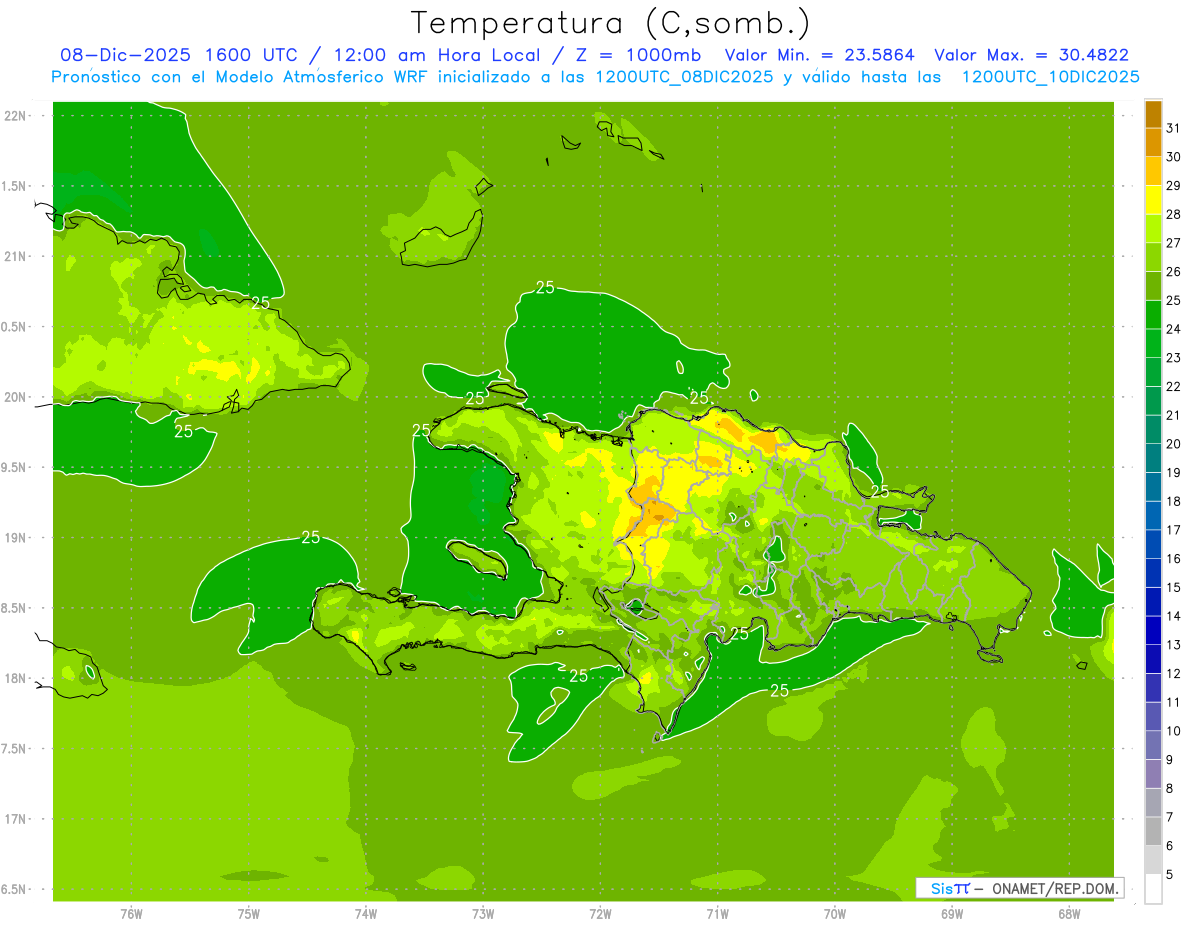Click the legend color band between 12 and 13

(x=1153, y=659)
